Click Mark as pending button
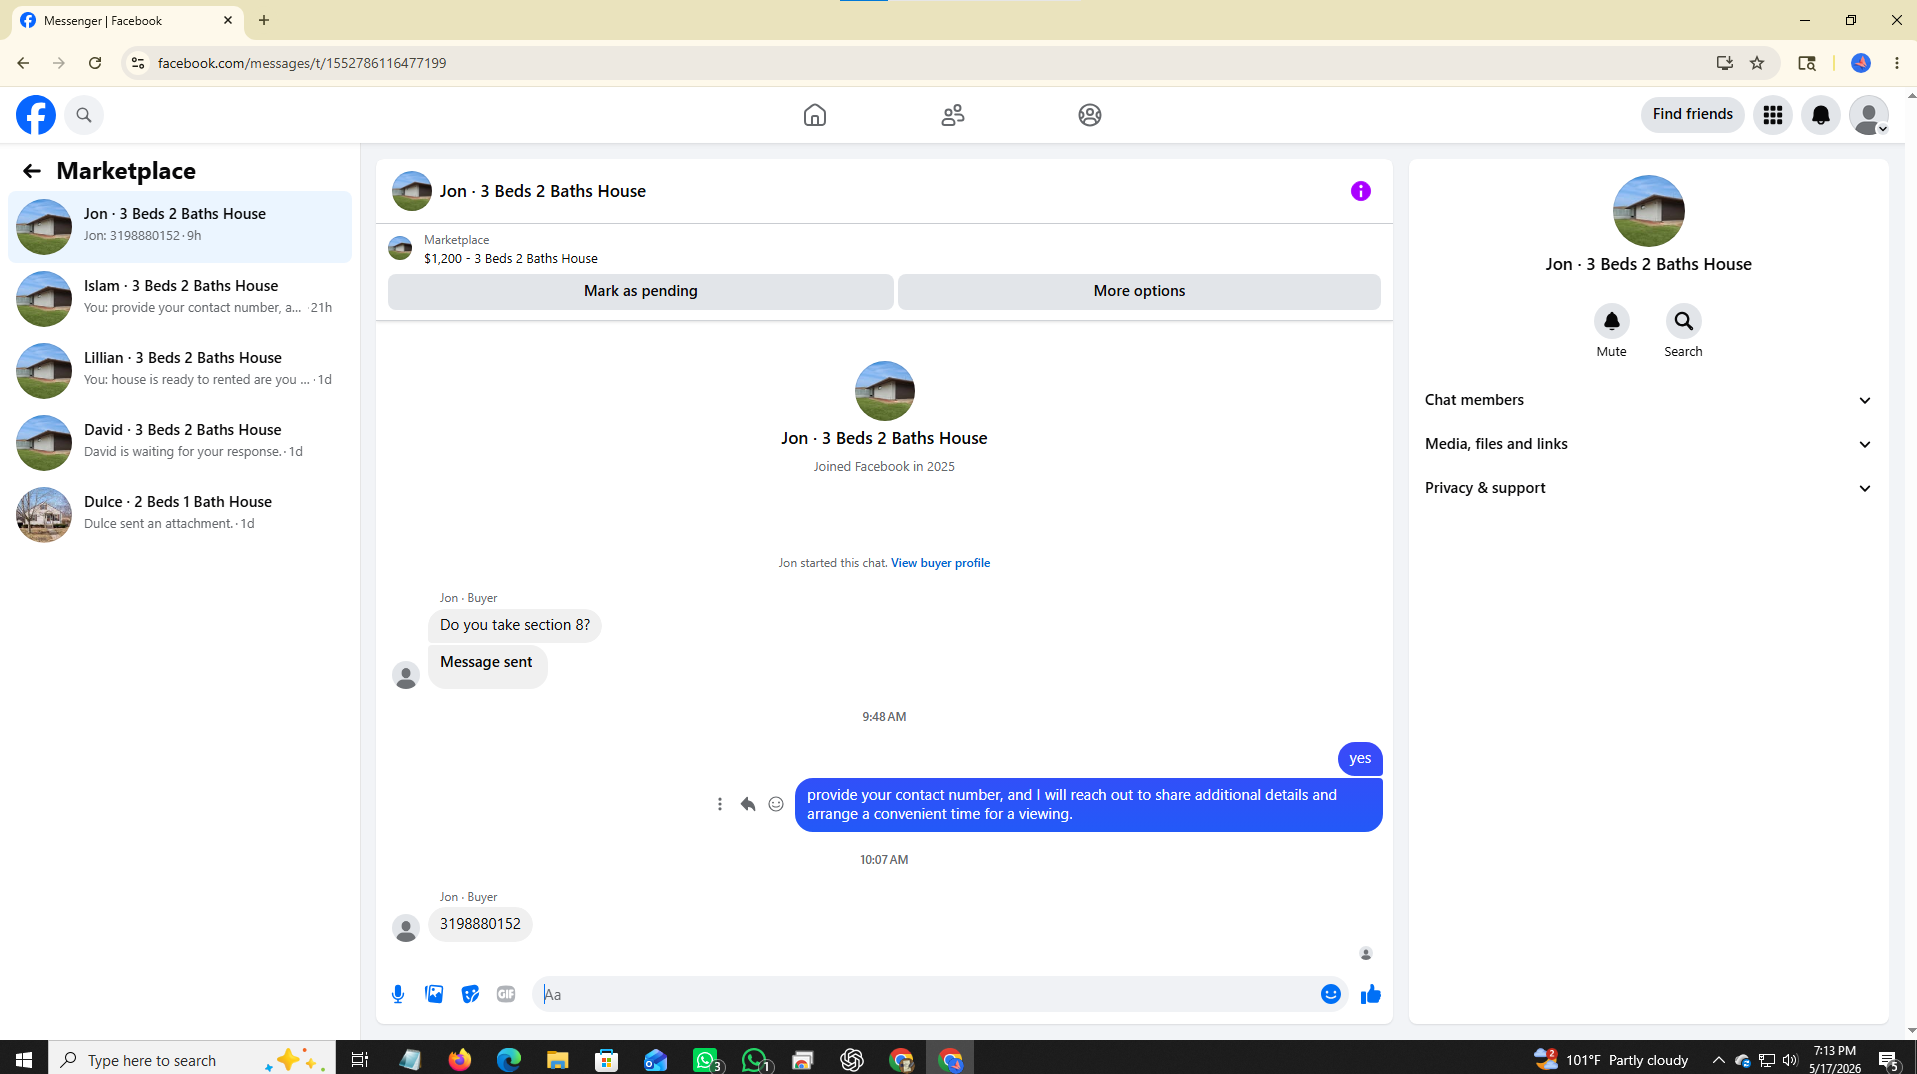The width and height of the screenshot is (1917, 1074). pyautogui.click(x=641, y=291)
